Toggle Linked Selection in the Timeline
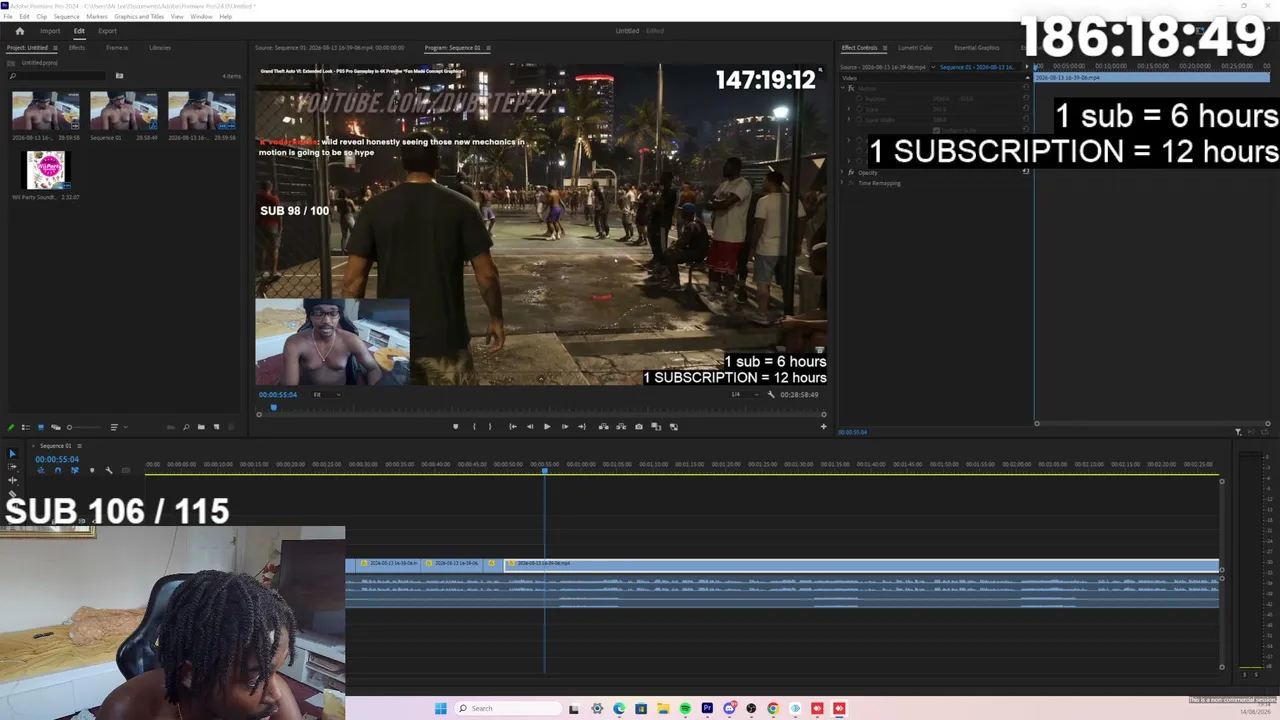Screen dimensions: 1280x720 tap(74, 470)
